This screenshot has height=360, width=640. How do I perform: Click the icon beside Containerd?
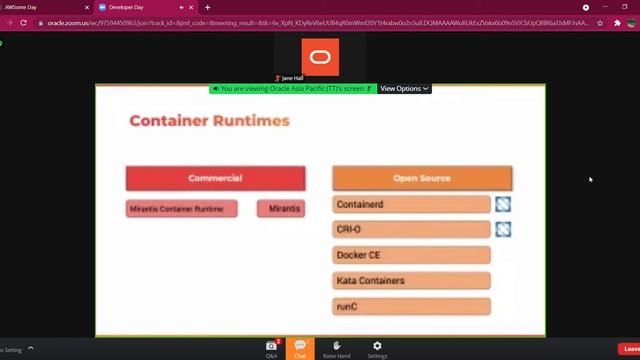pos(503,204)
